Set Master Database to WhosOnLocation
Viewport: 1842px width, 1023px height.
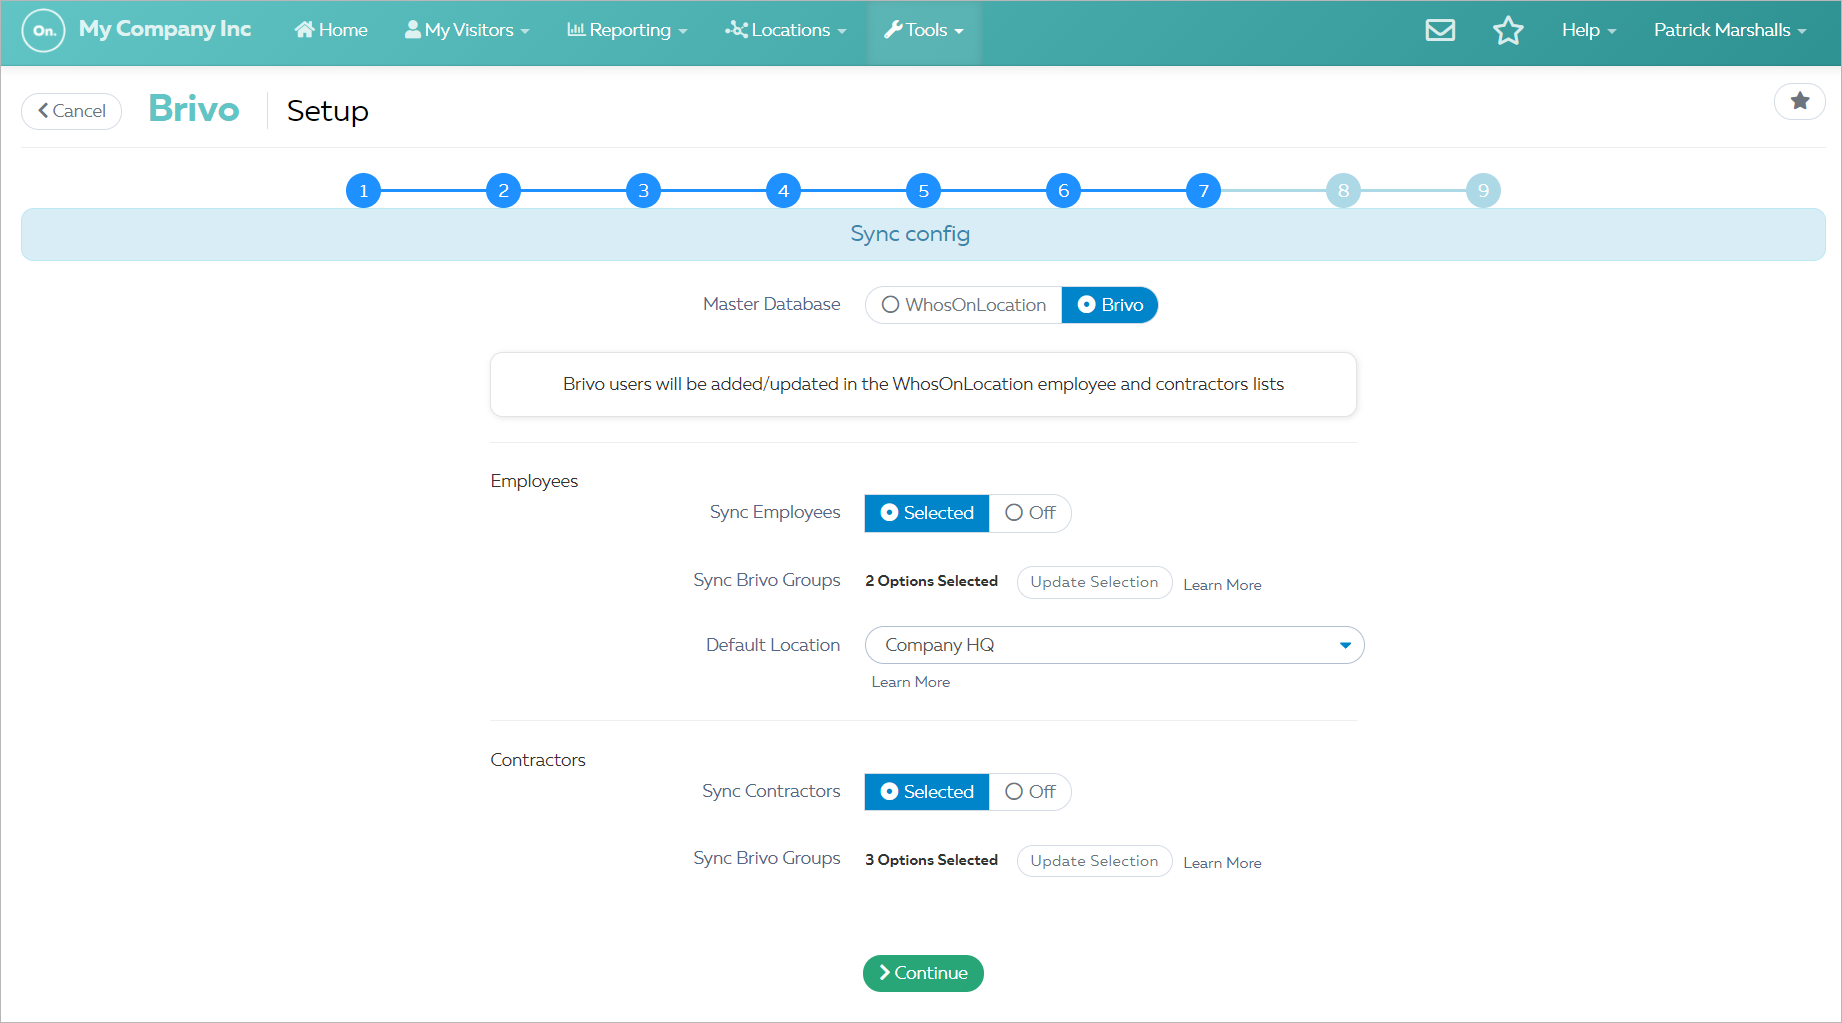pyautogui.click(x=963, y=305)
